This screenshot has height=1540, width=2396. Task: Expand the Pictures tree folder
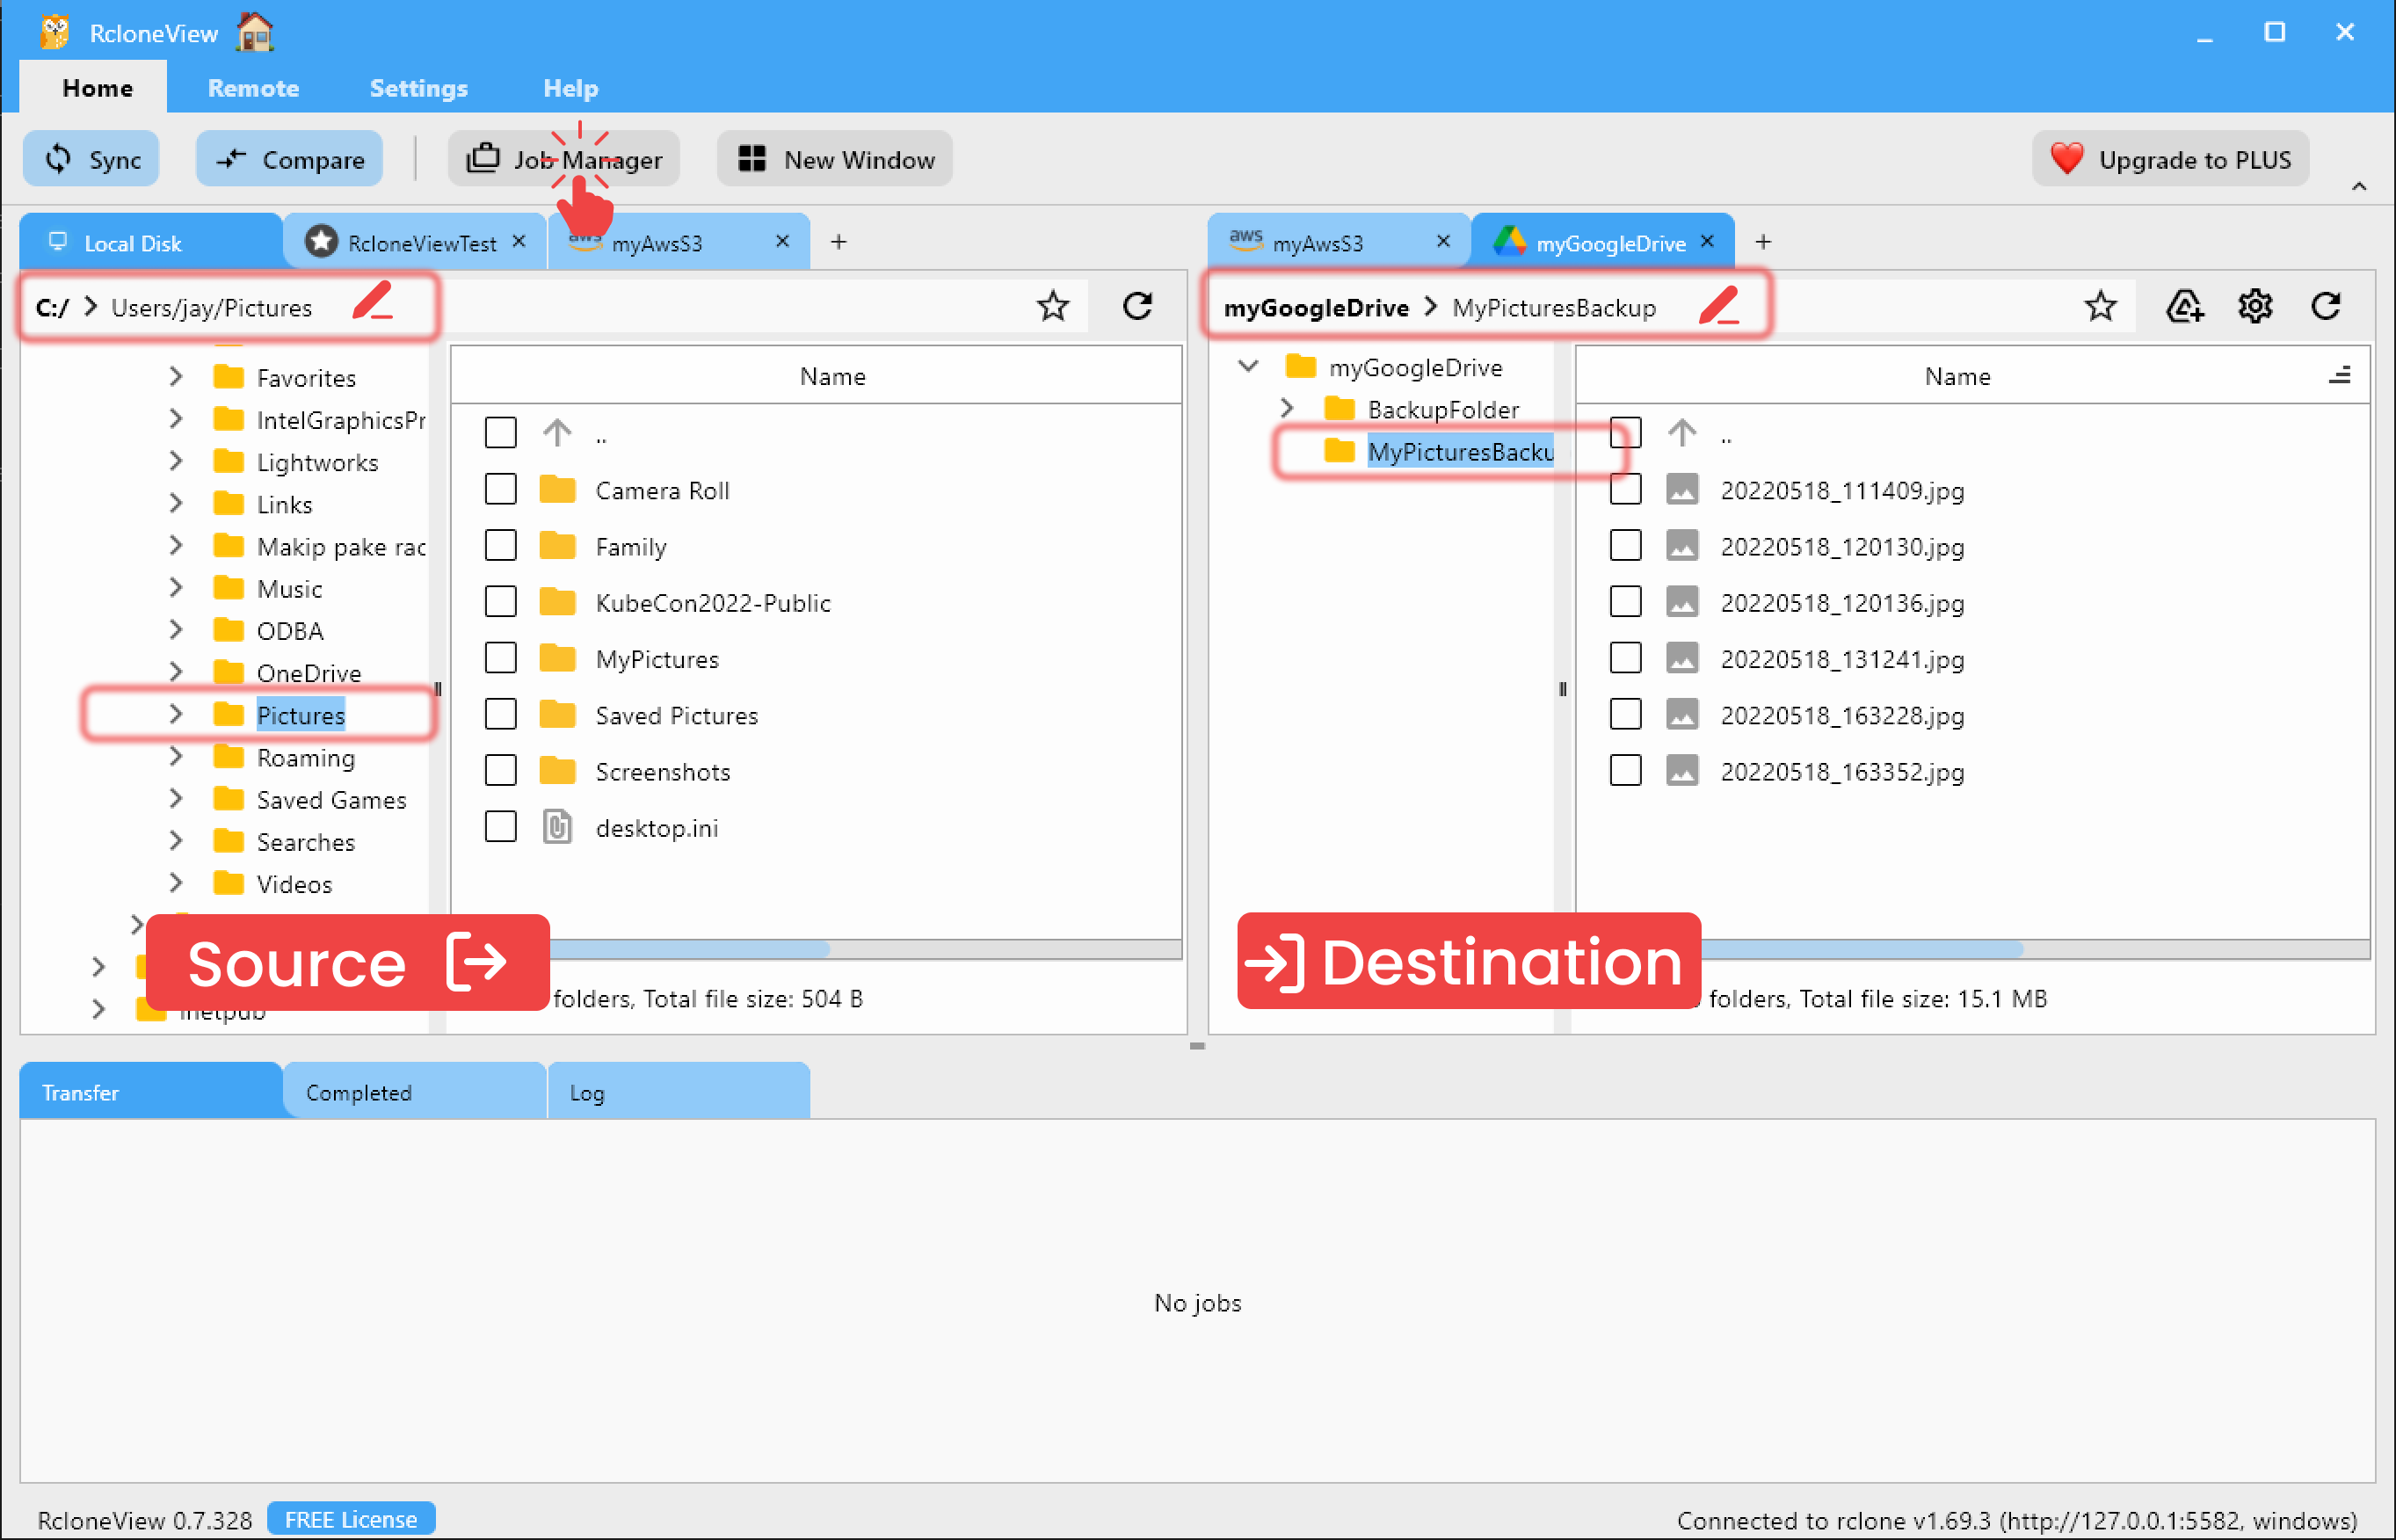coord(176,714)
